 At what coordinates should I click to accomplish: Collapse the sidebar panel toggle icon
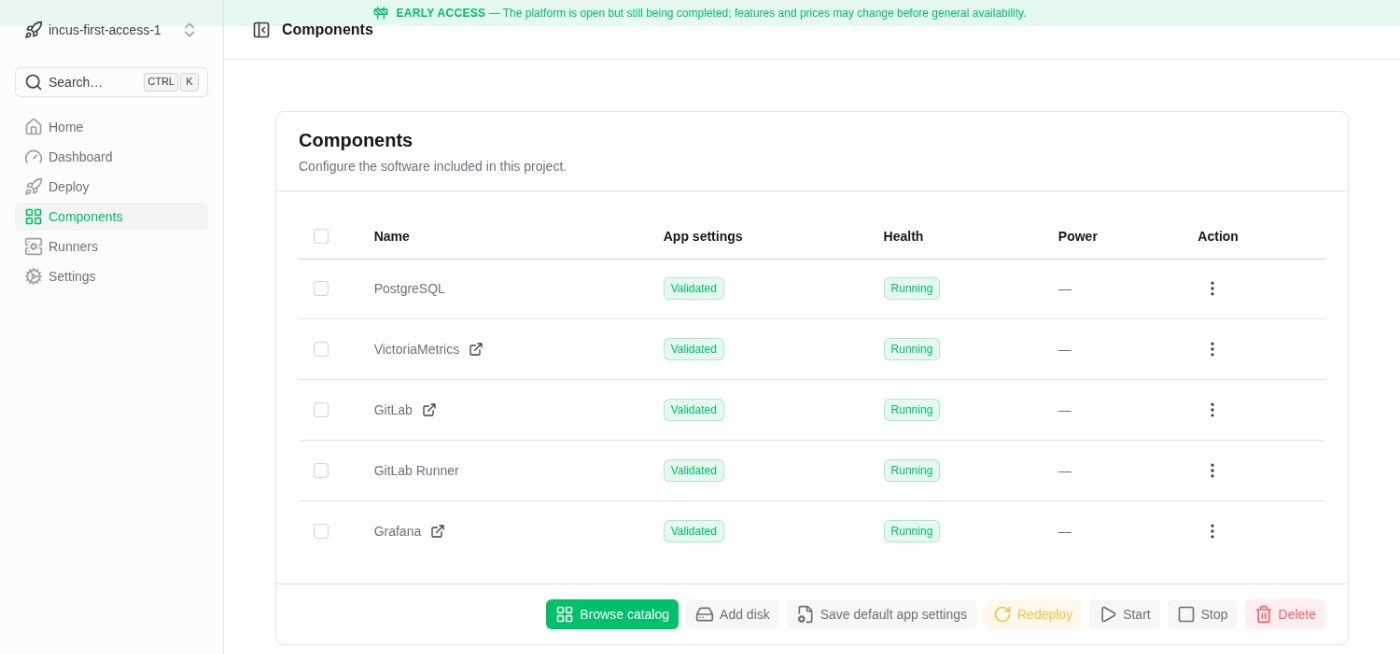[x=261, y=30]
